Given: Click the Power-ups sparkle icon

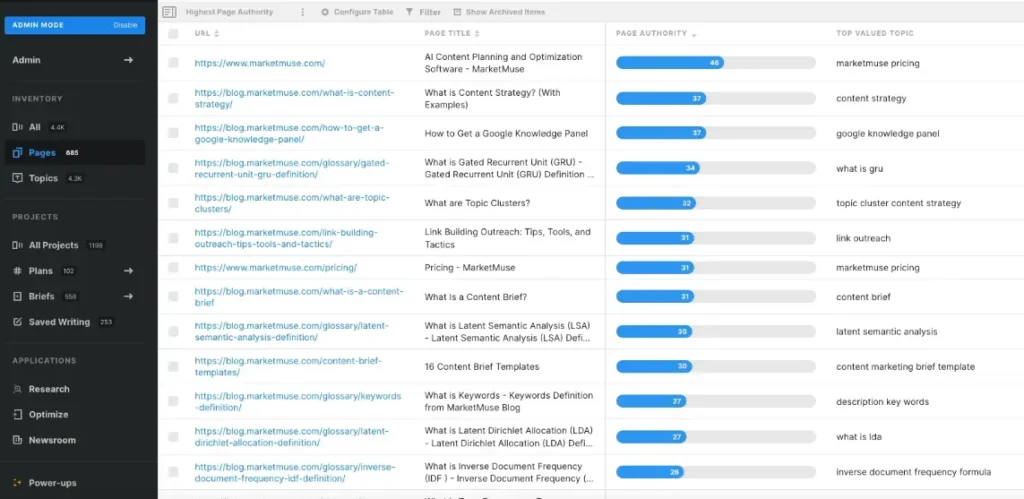Looking at the screenshot, I should (18, 483).
